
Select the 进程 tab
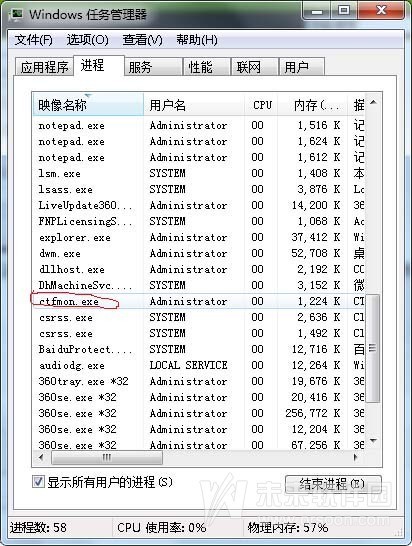[x=99, y=65]
